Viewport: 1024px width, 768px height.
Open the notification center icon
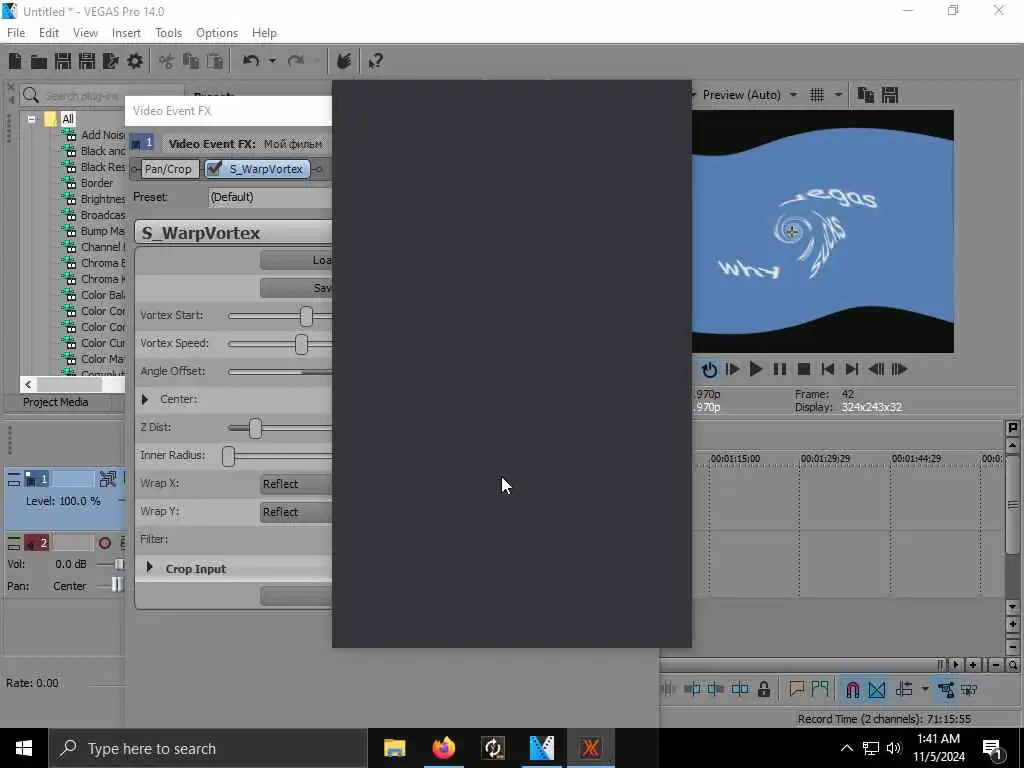pyautogui.click(x=992, y=748)
